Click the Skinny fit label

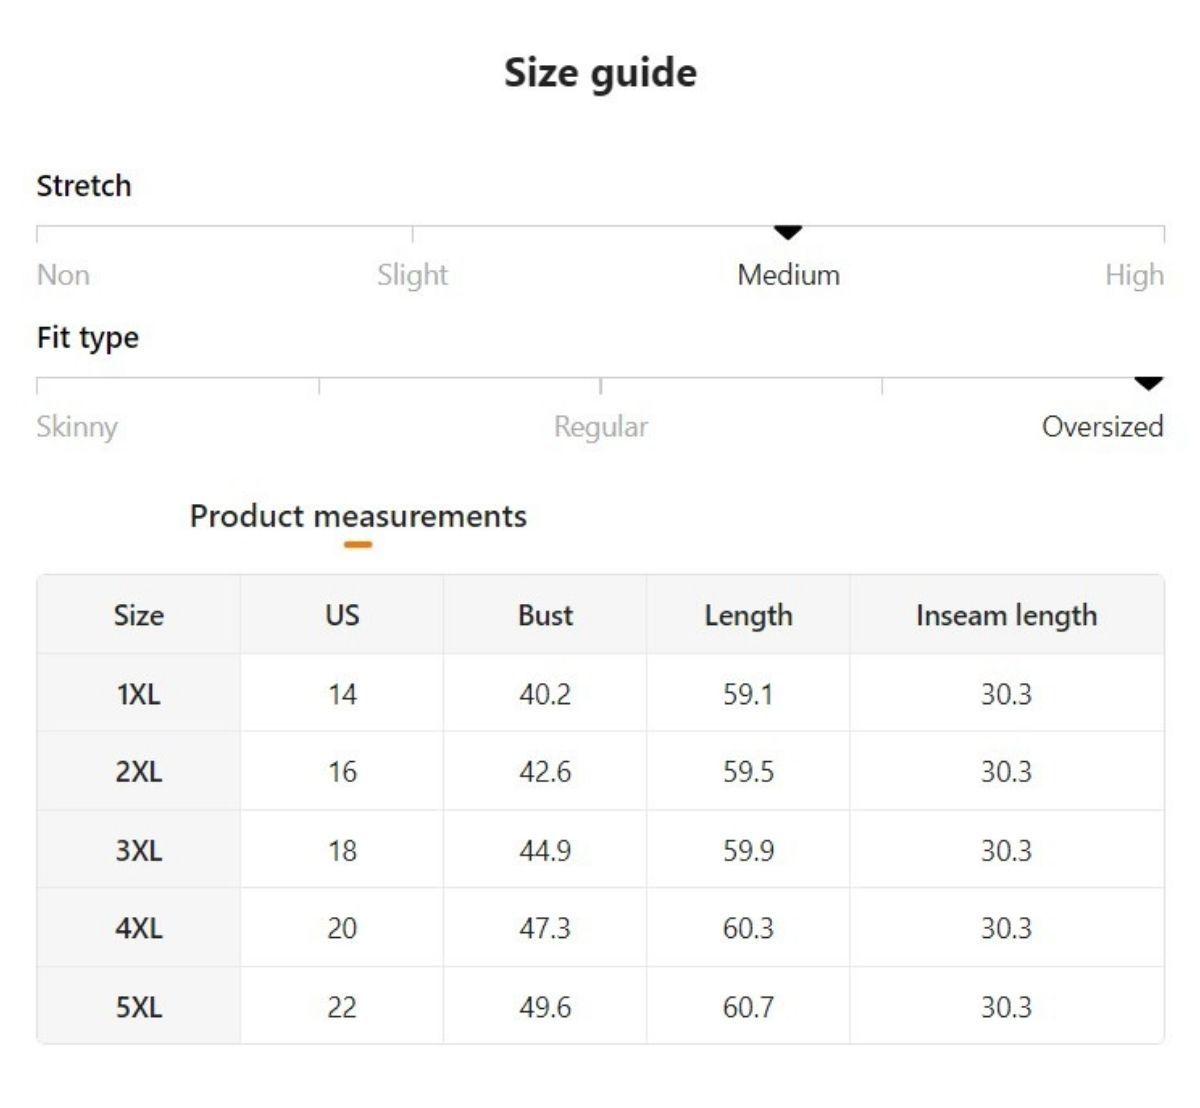pos(77,427)
